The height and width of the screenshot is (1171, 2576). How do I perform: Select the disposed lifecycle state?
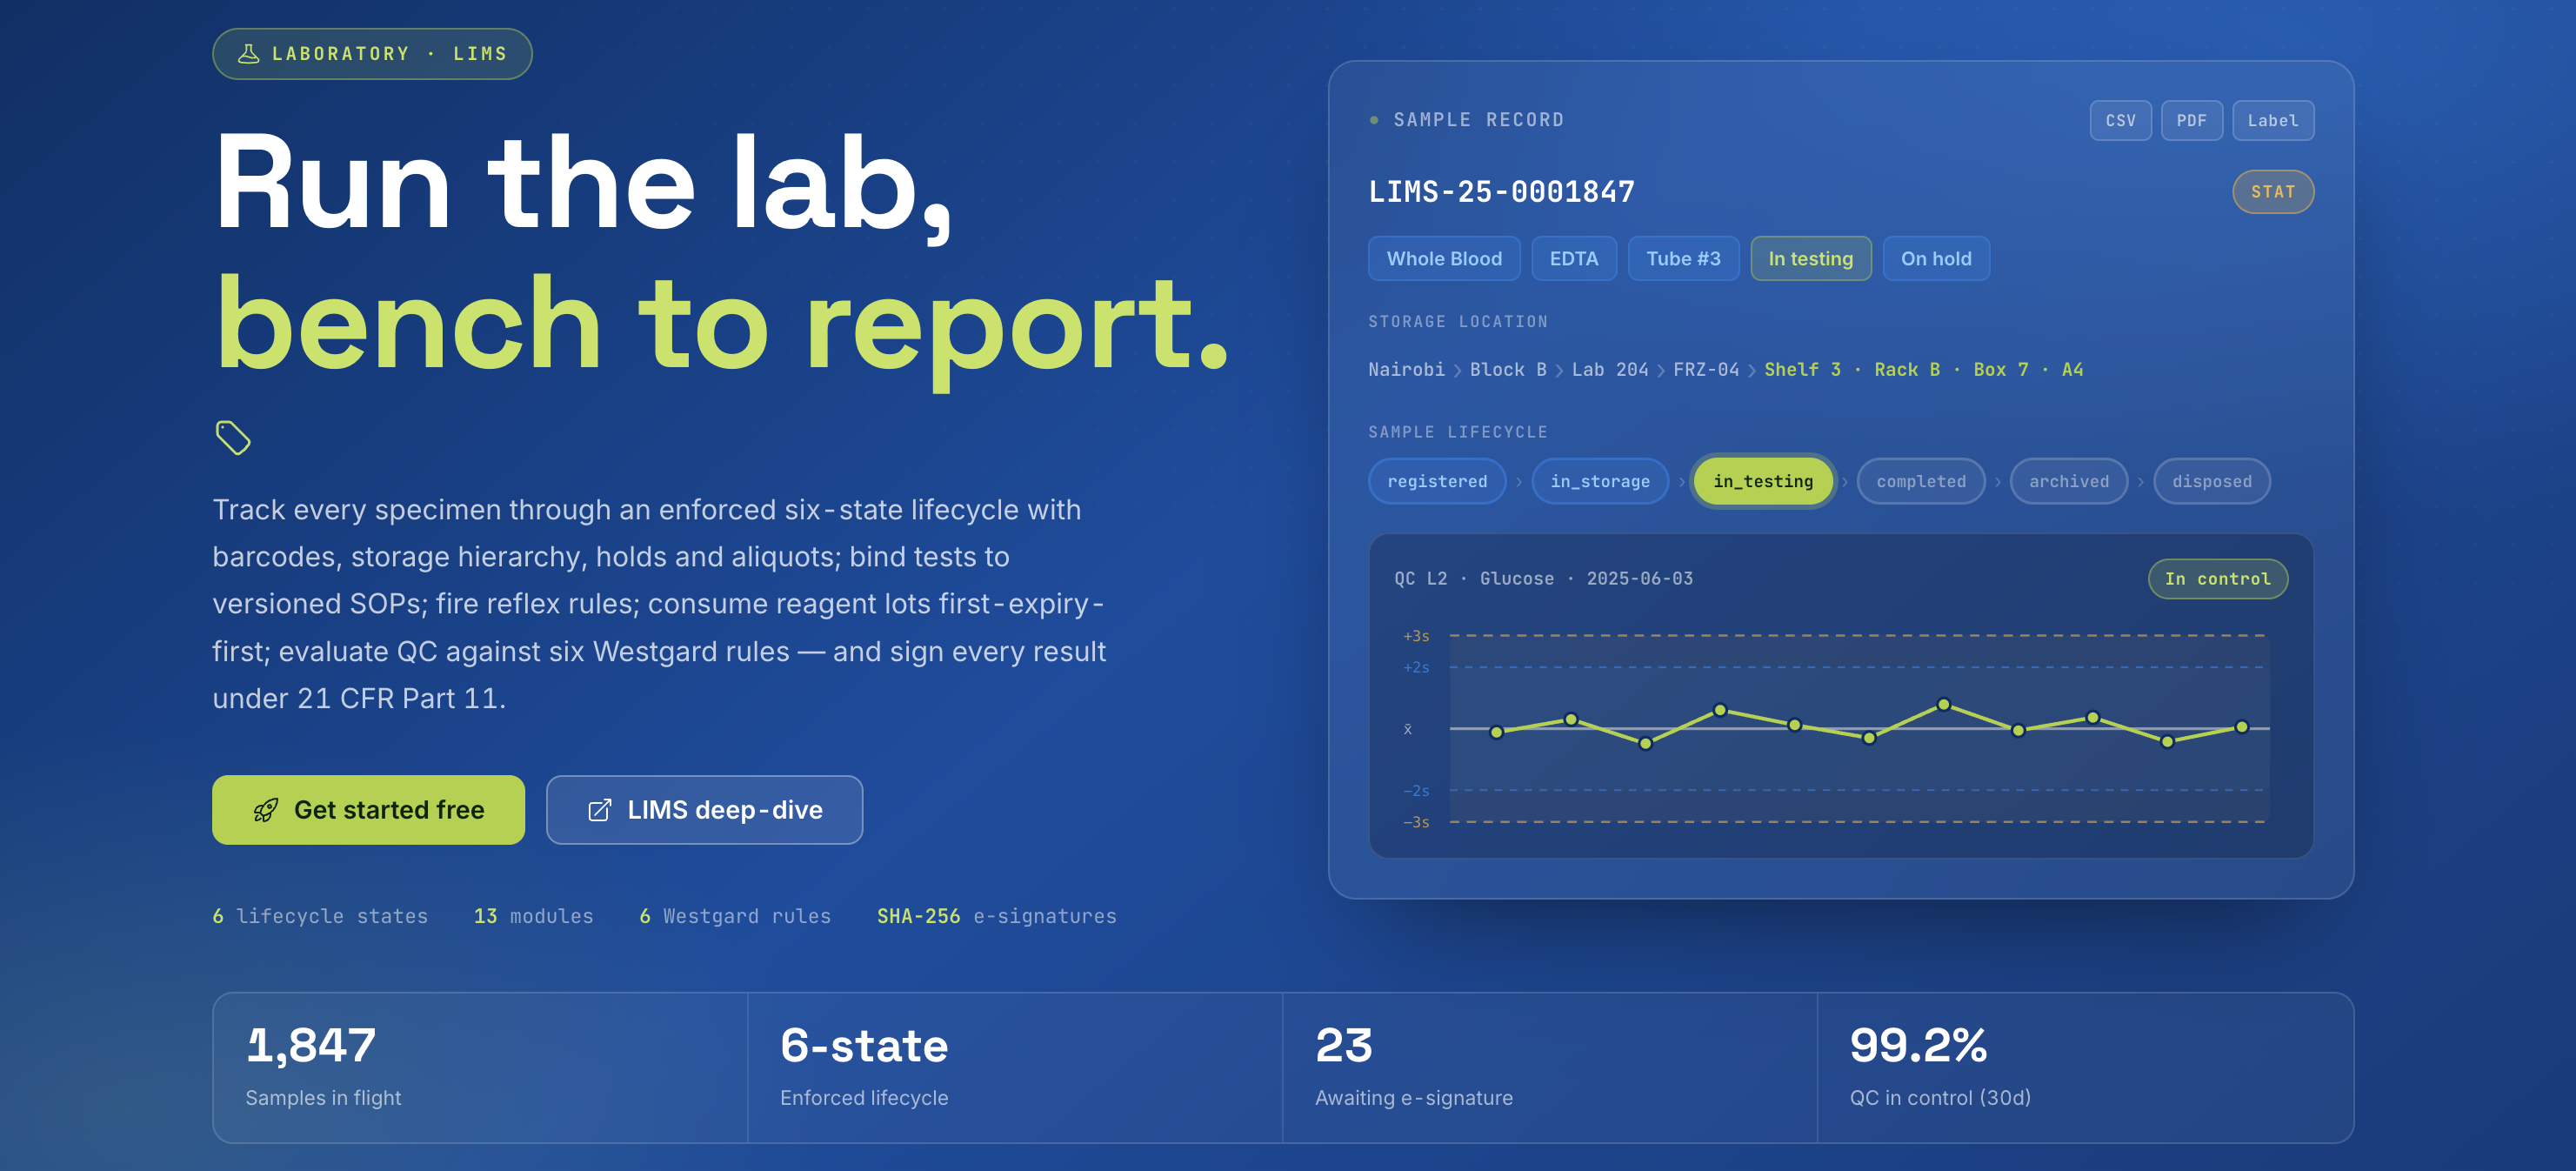[2211, 481]
